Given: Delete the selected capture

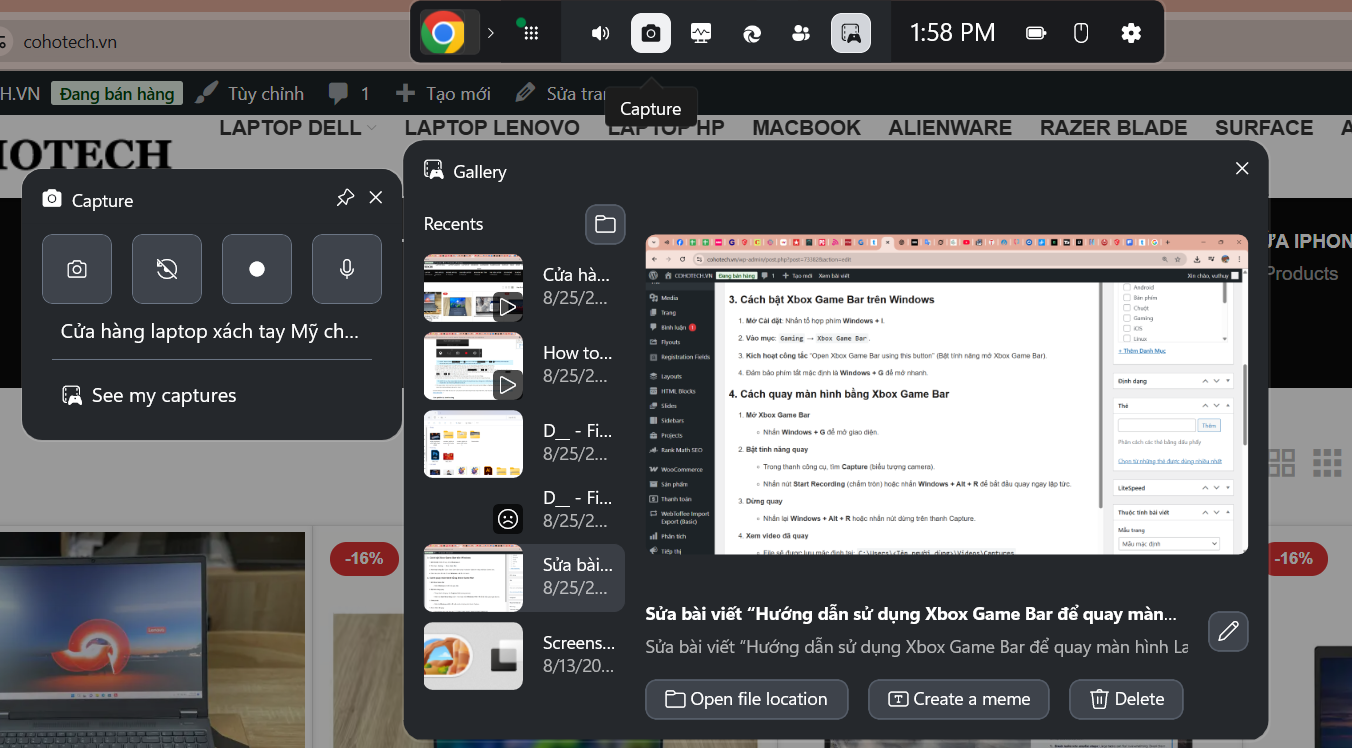Looking at the screenshot, I should coord(1126,699).
